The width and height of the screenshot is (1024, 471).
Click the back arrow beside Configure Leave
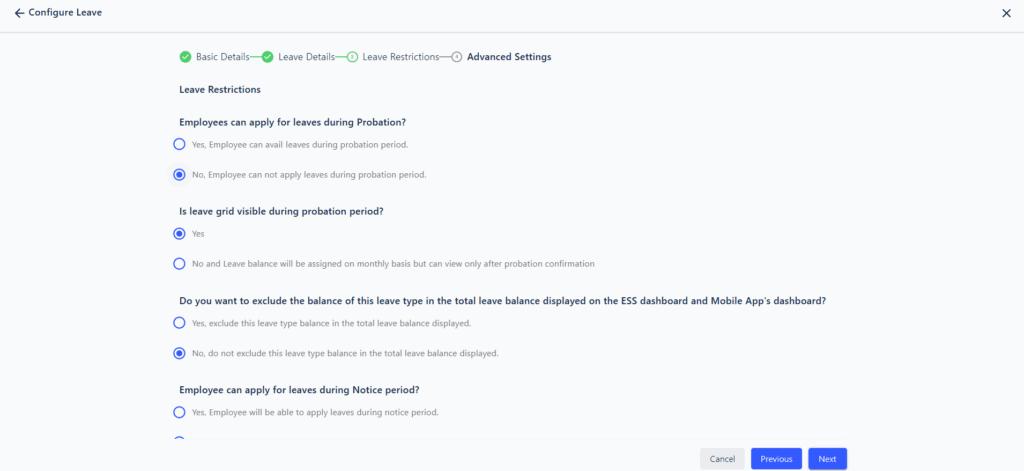[19, 13]
